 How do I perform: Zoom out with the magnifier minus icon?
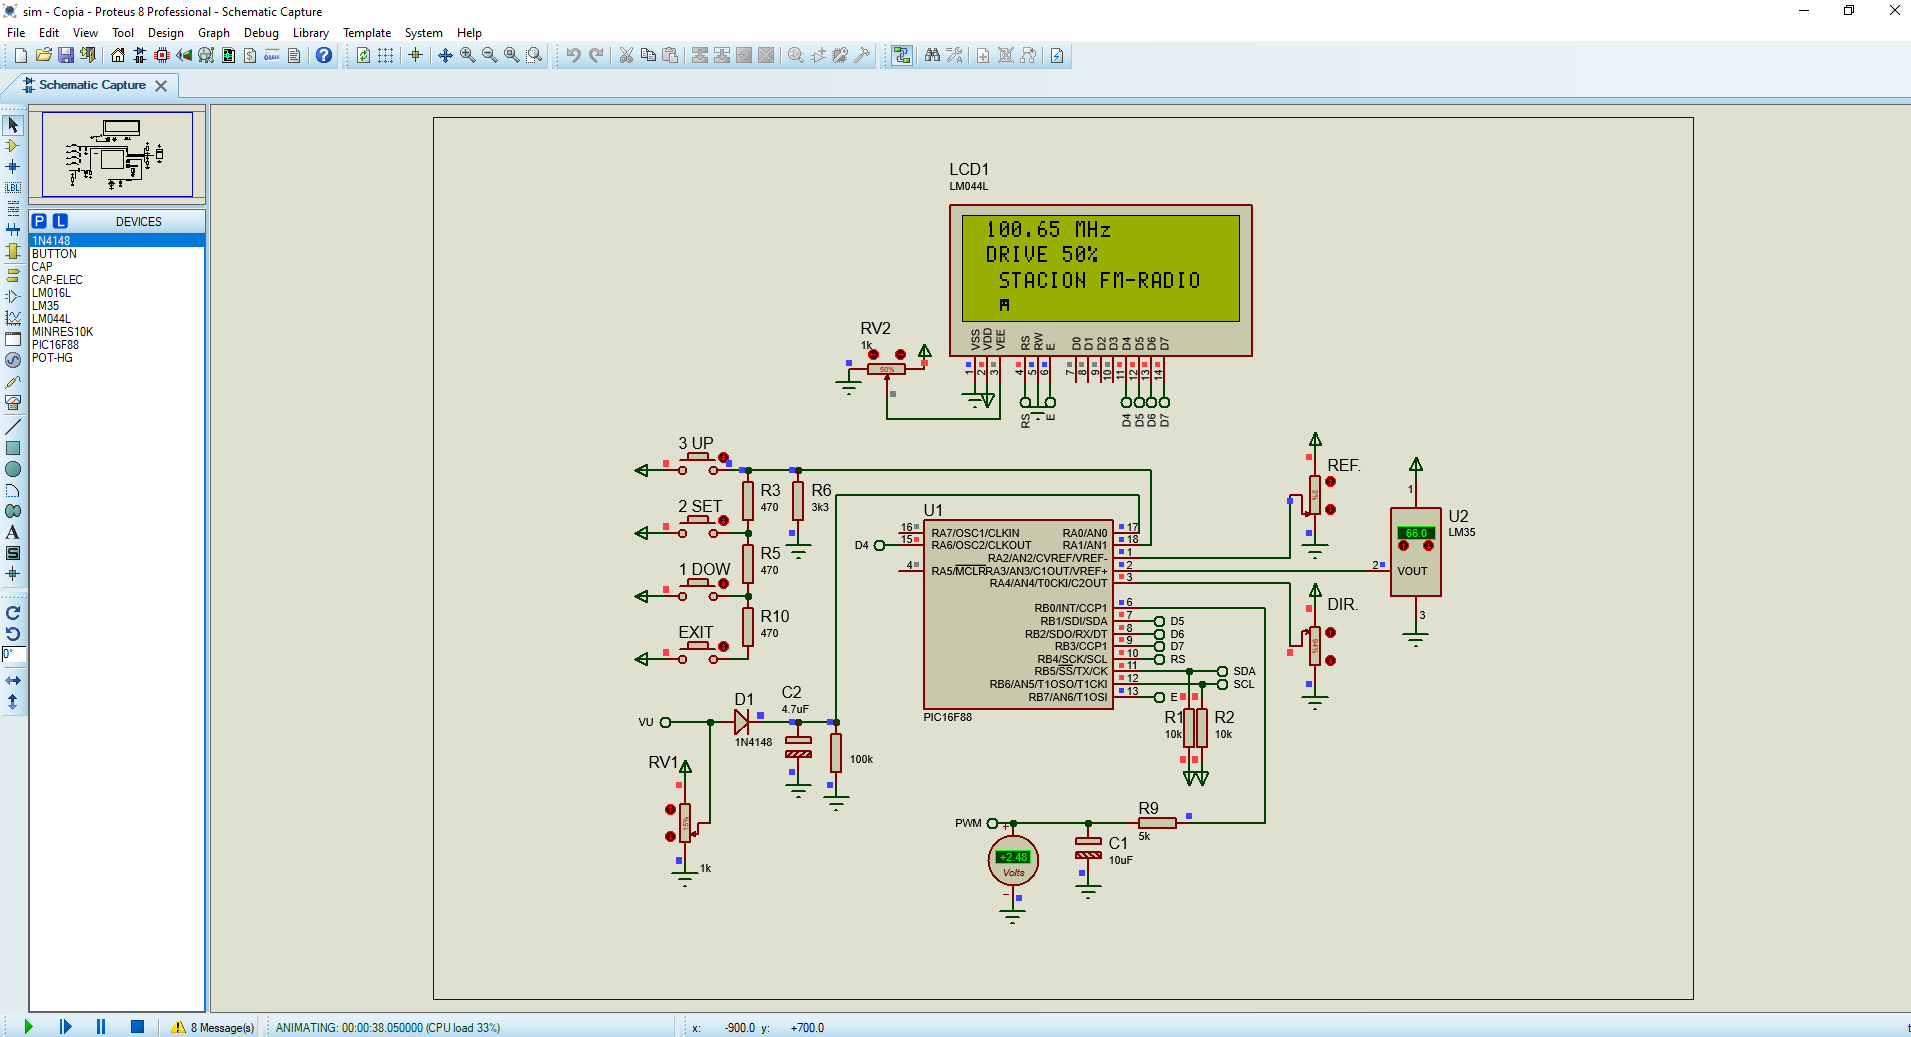[x=489, y=56]
